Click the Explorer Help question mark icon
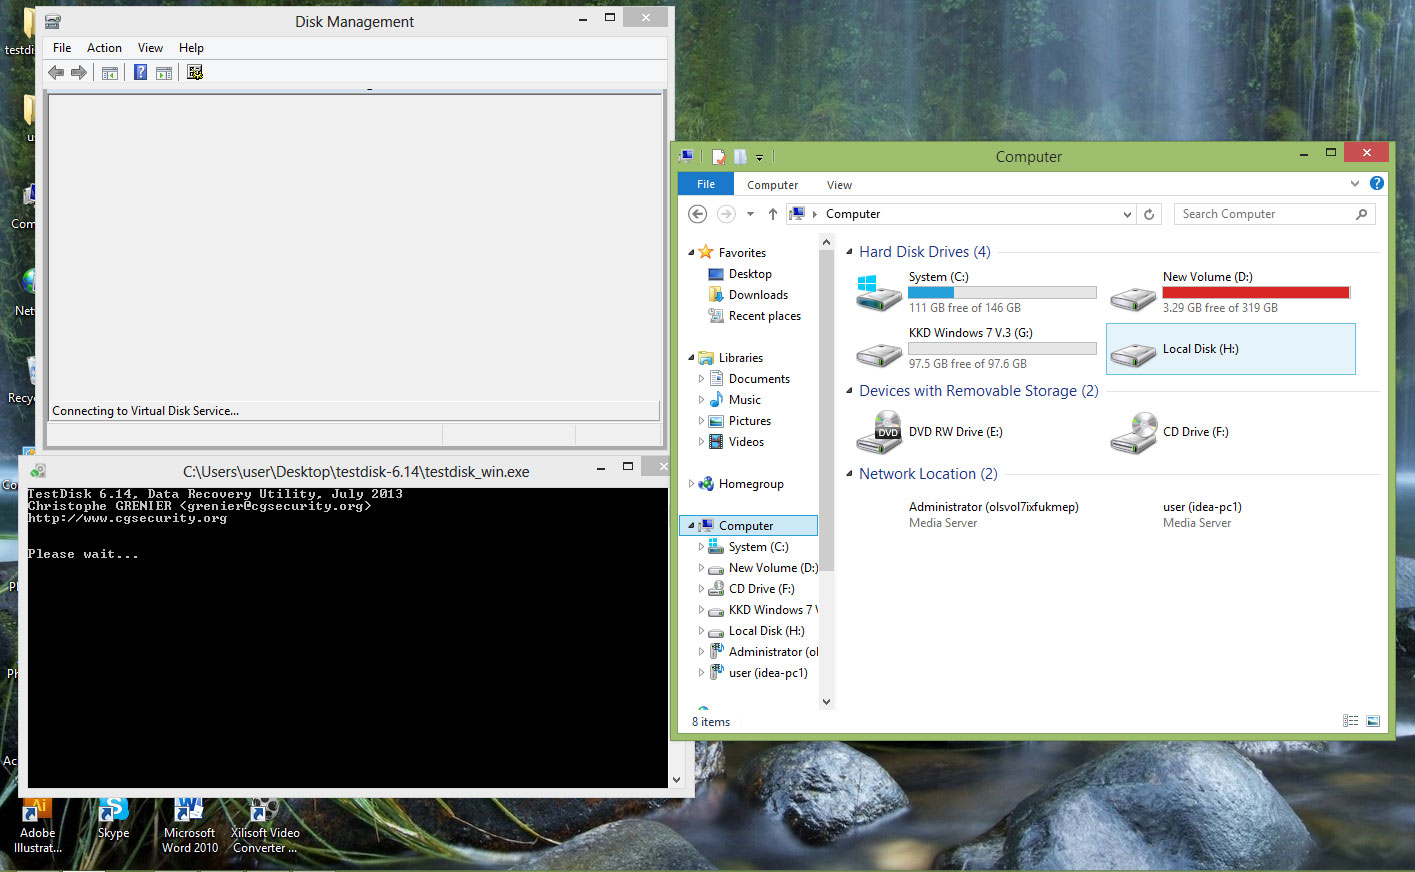Image resolution: width=1415 pixels, height=872 pixels. click(1376, 184)
